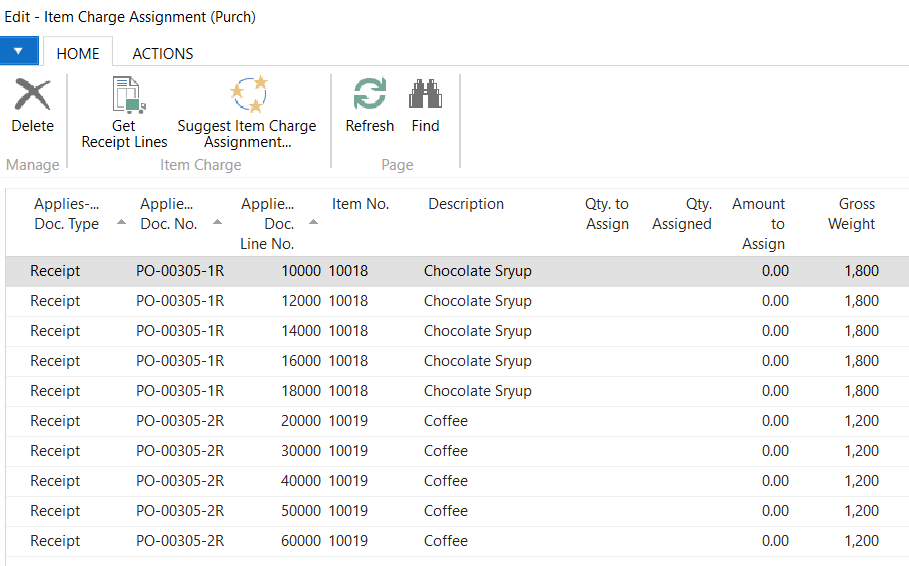Select Chocolate Sryup row with line 14000
909x566 pixels.
(477, 331)
